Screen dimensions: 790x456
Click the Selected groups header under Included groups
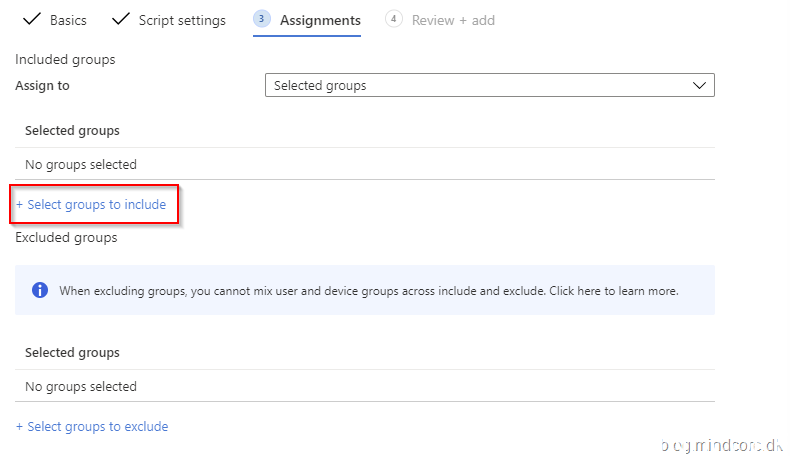(72, 131)
